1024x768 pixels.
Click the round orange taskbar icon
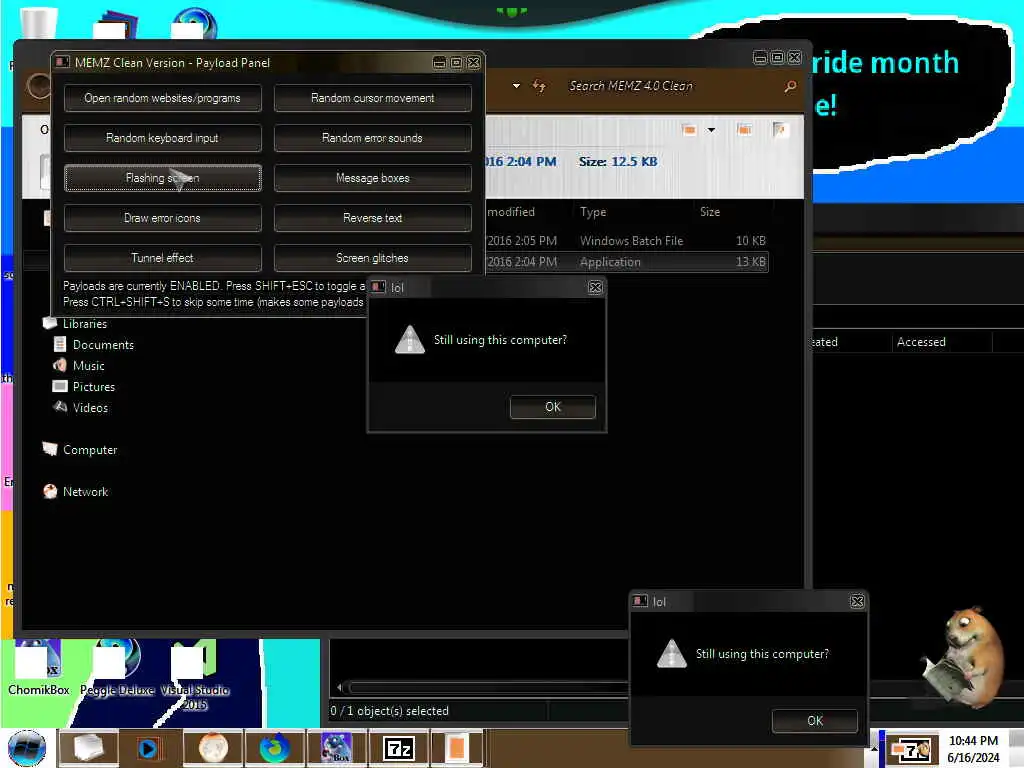pyautogui.click(x=213, y=748)
